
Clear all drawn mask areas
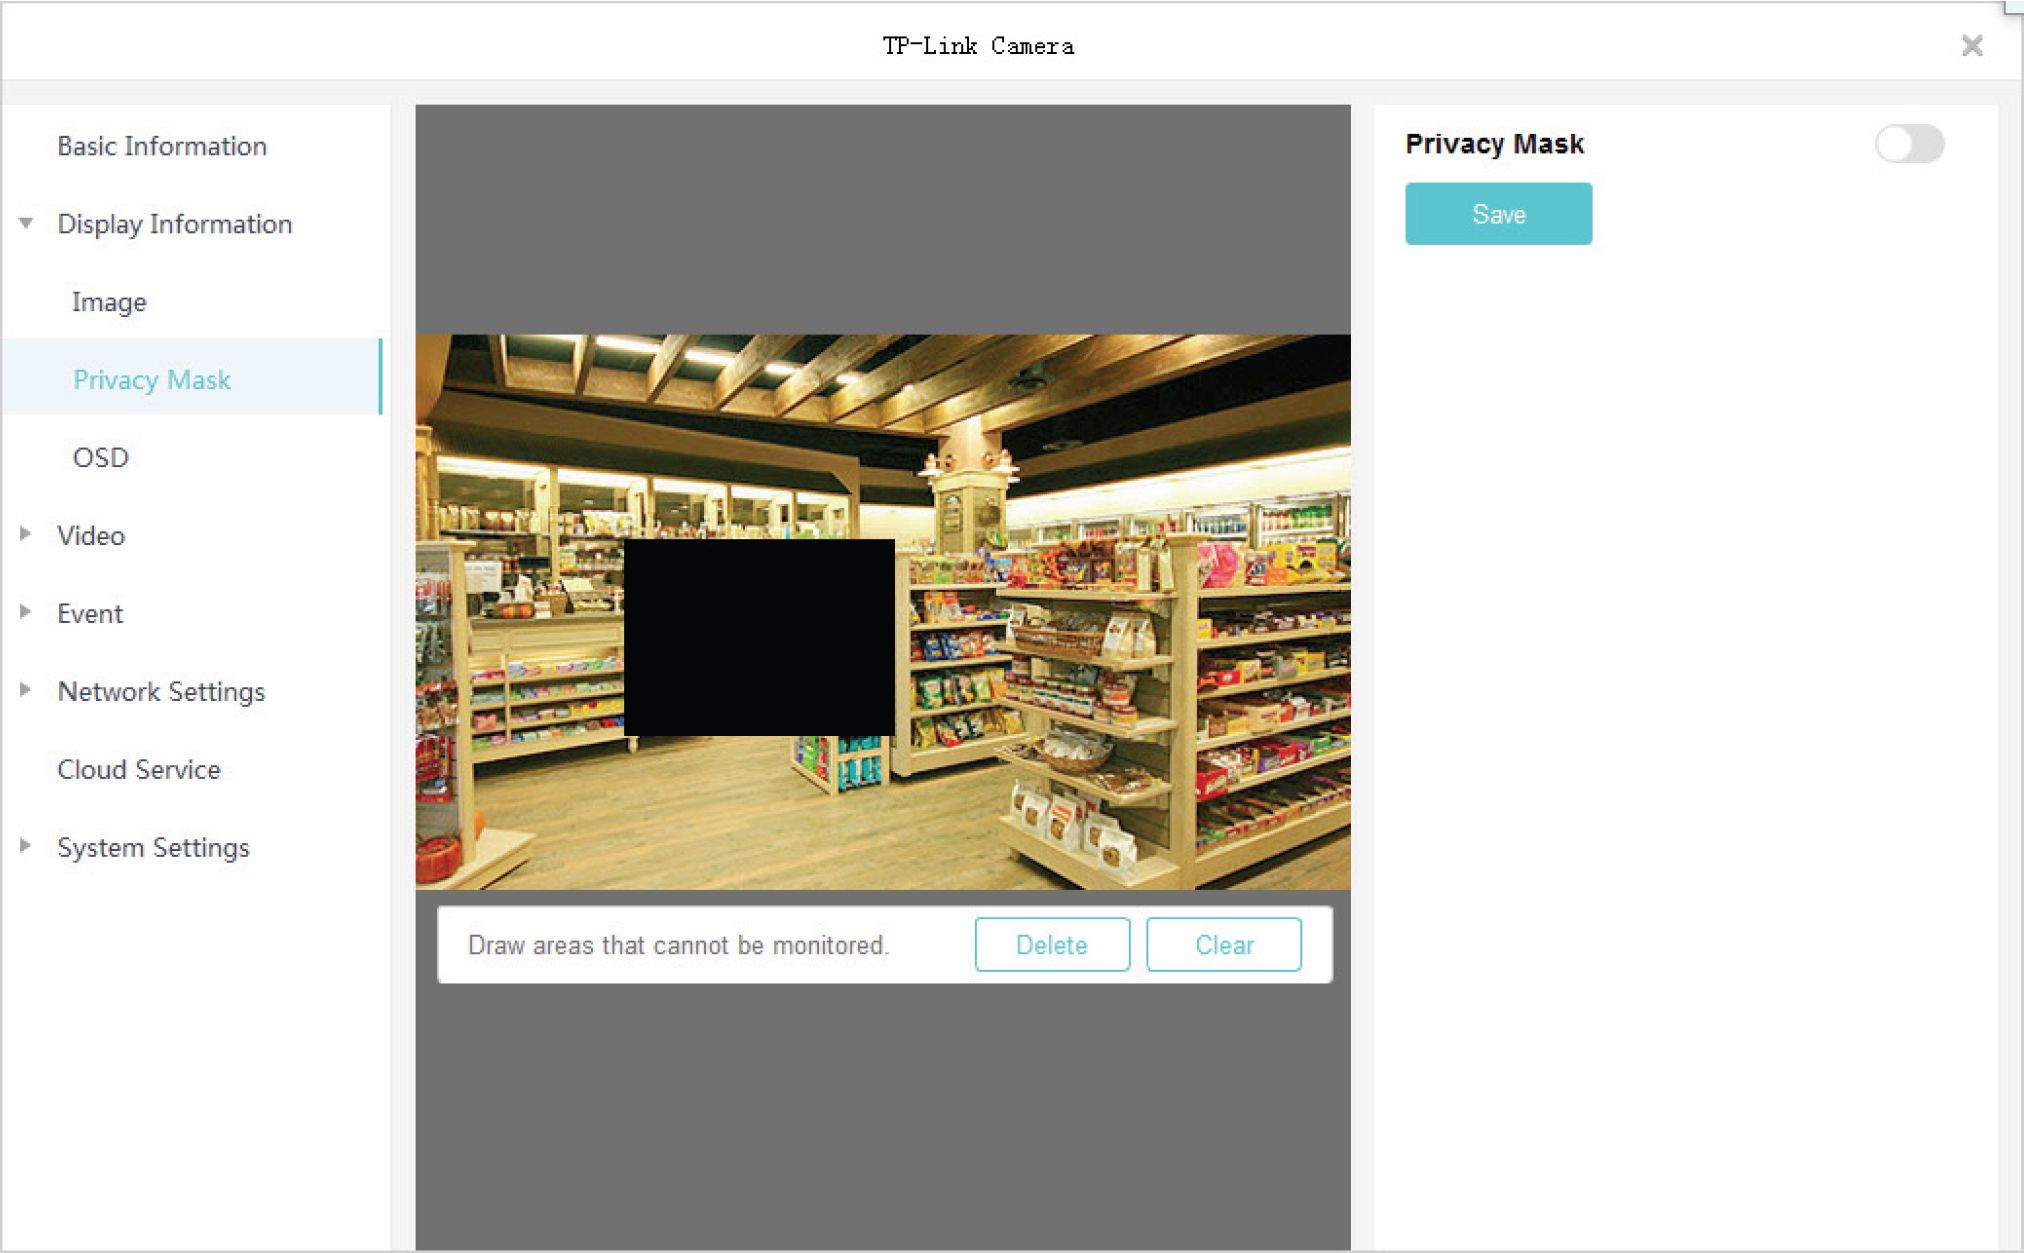(x=1223, y=945)
